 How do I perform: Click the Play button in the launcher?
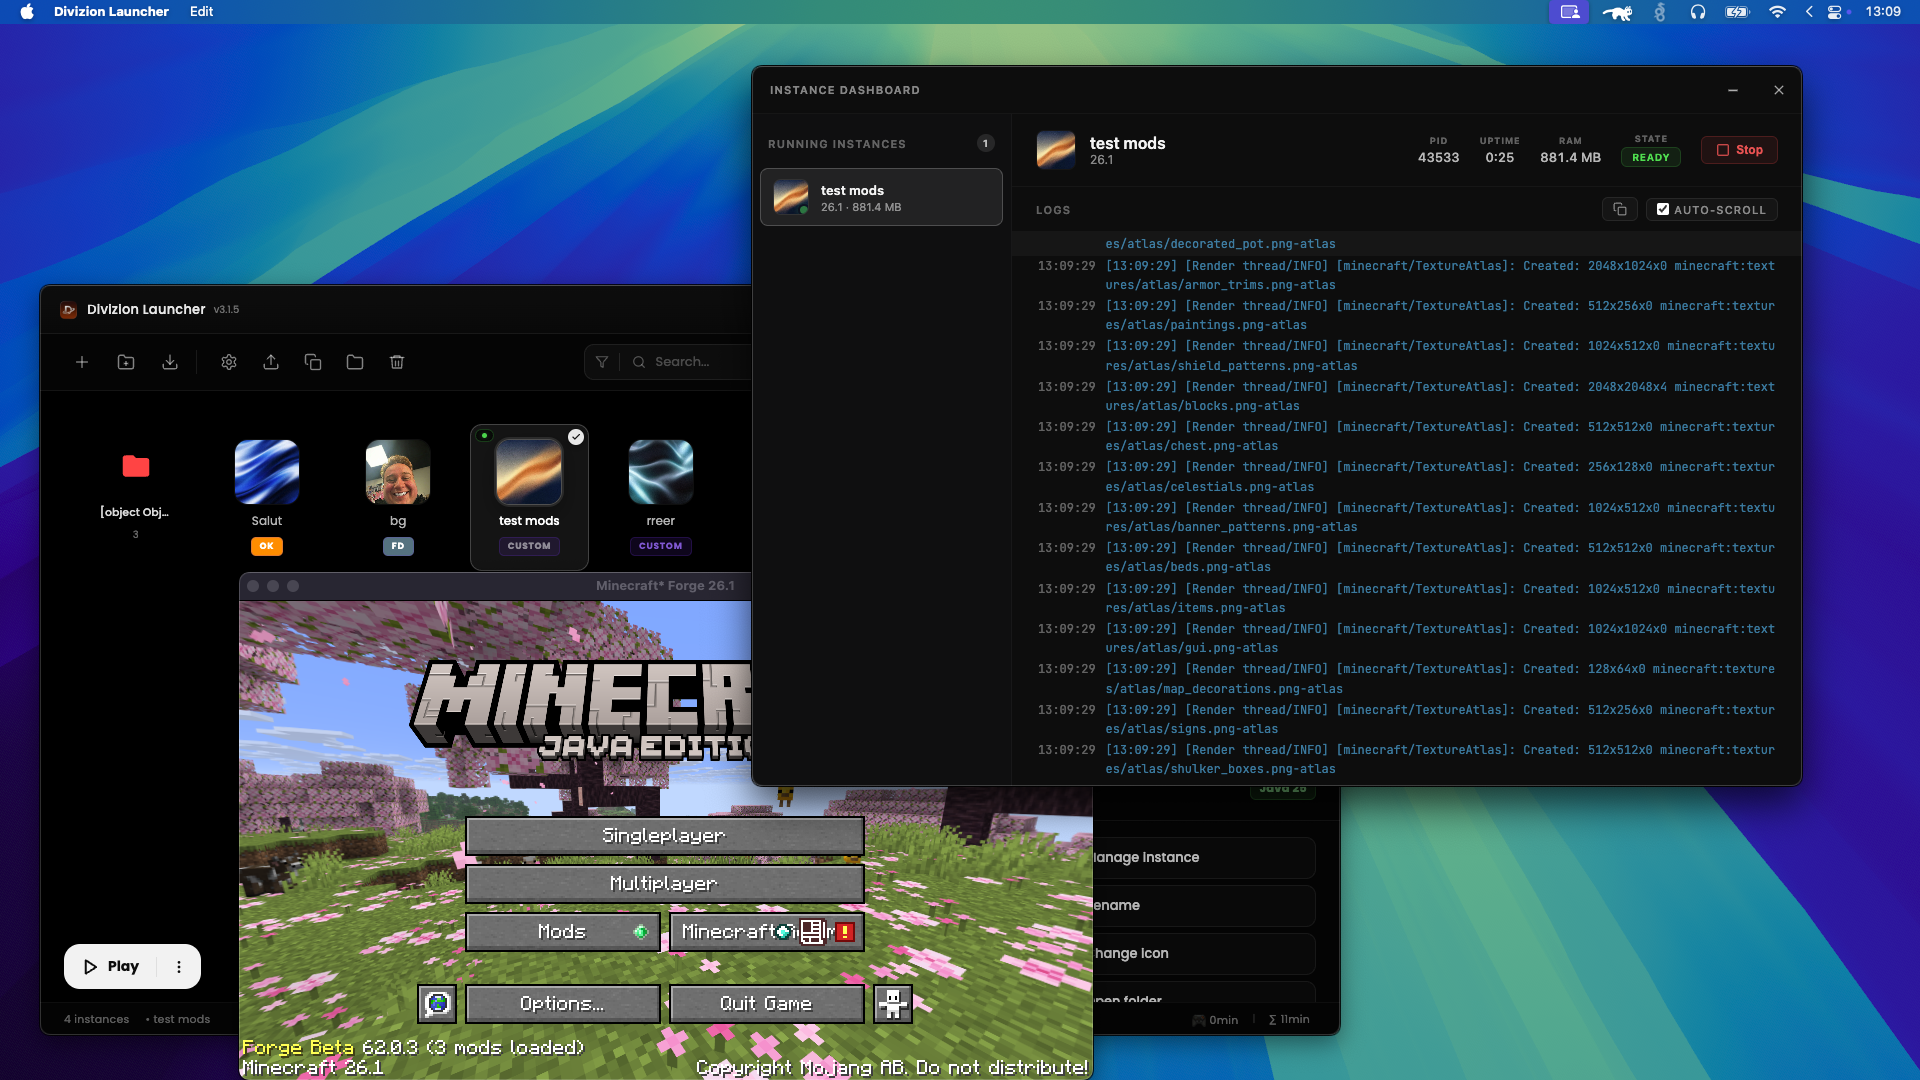click(111, 967)
